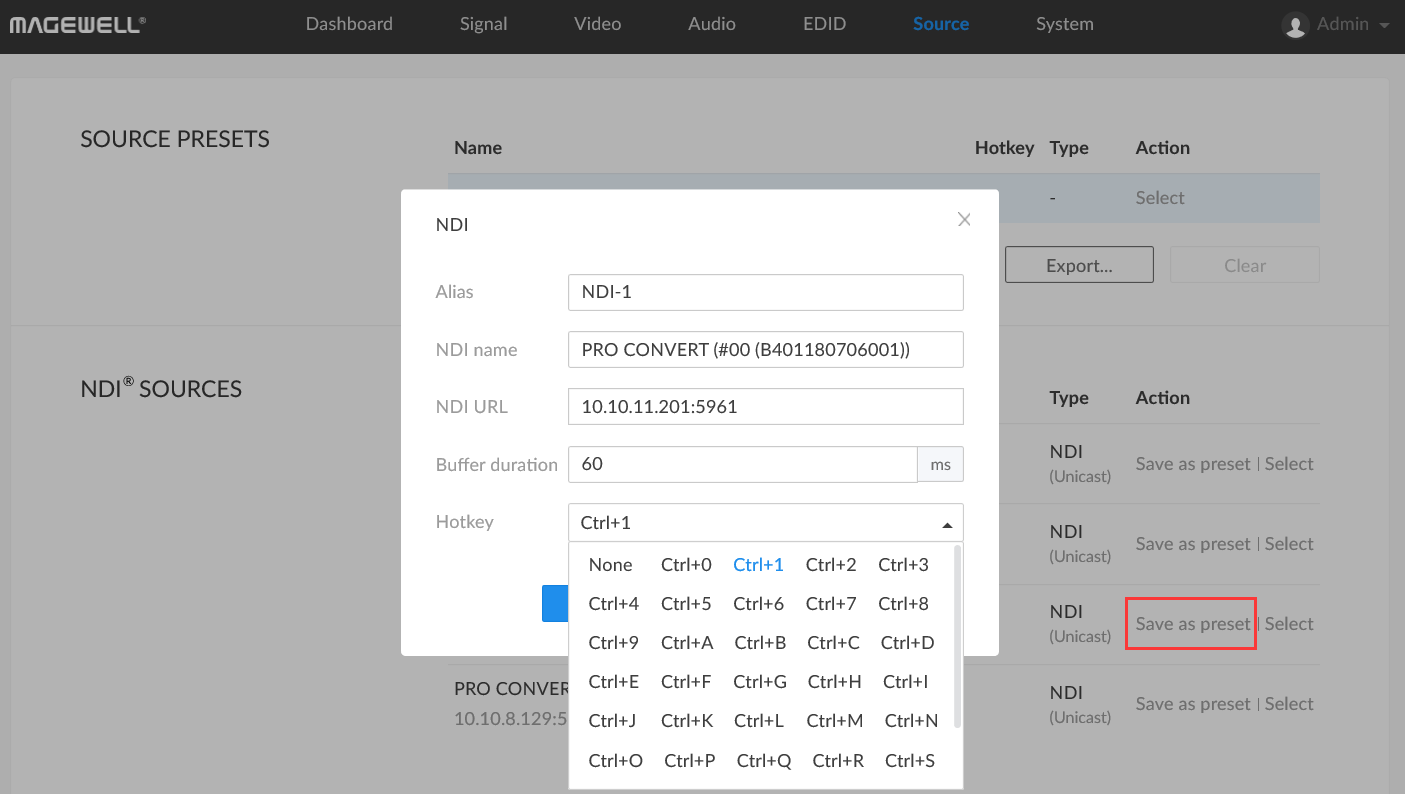The width and height of the screenshot is (1405, 794).
Task: Click the greyed-out Clear button
Action: (1245, 265)
